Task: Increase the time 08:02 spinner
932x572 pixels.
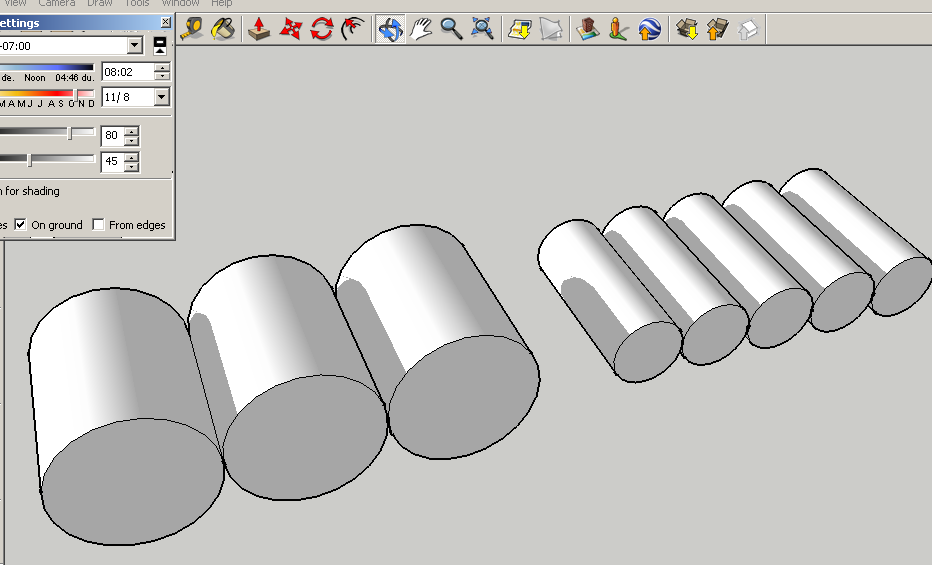Action: click(x=162, y=68)
